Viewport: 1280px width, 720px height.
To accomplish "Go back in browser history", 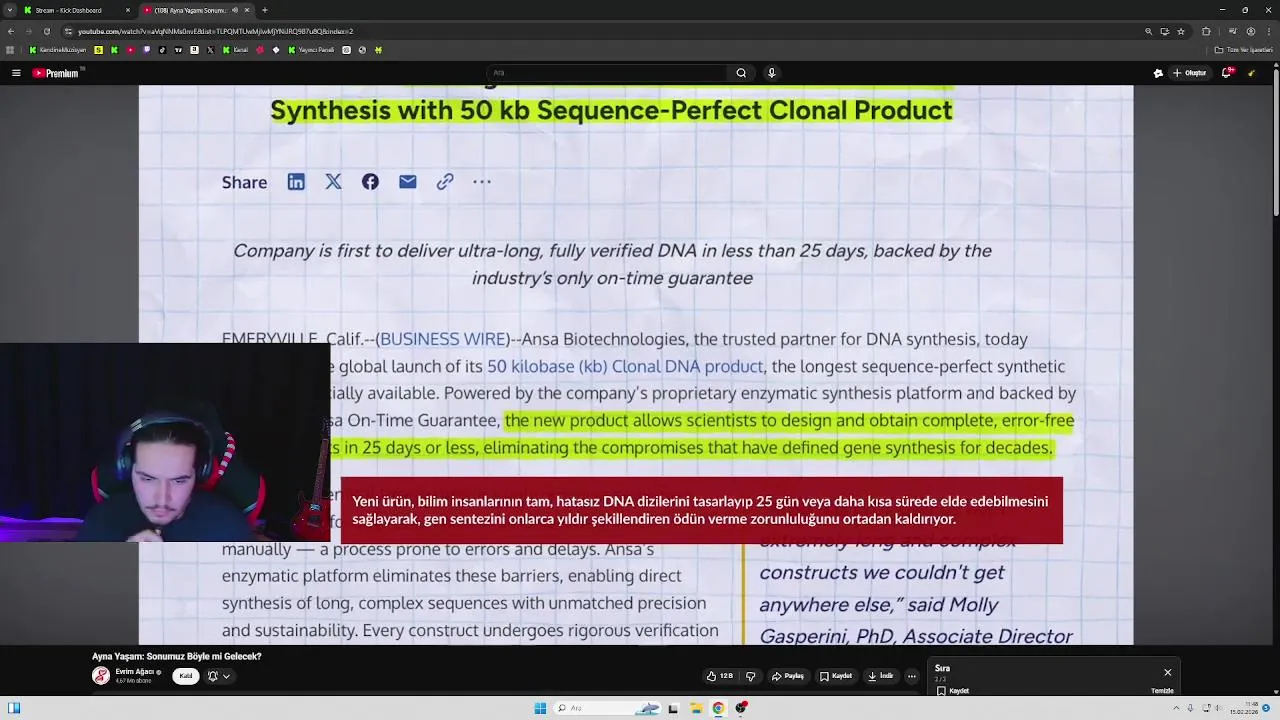I will (11, 31).
